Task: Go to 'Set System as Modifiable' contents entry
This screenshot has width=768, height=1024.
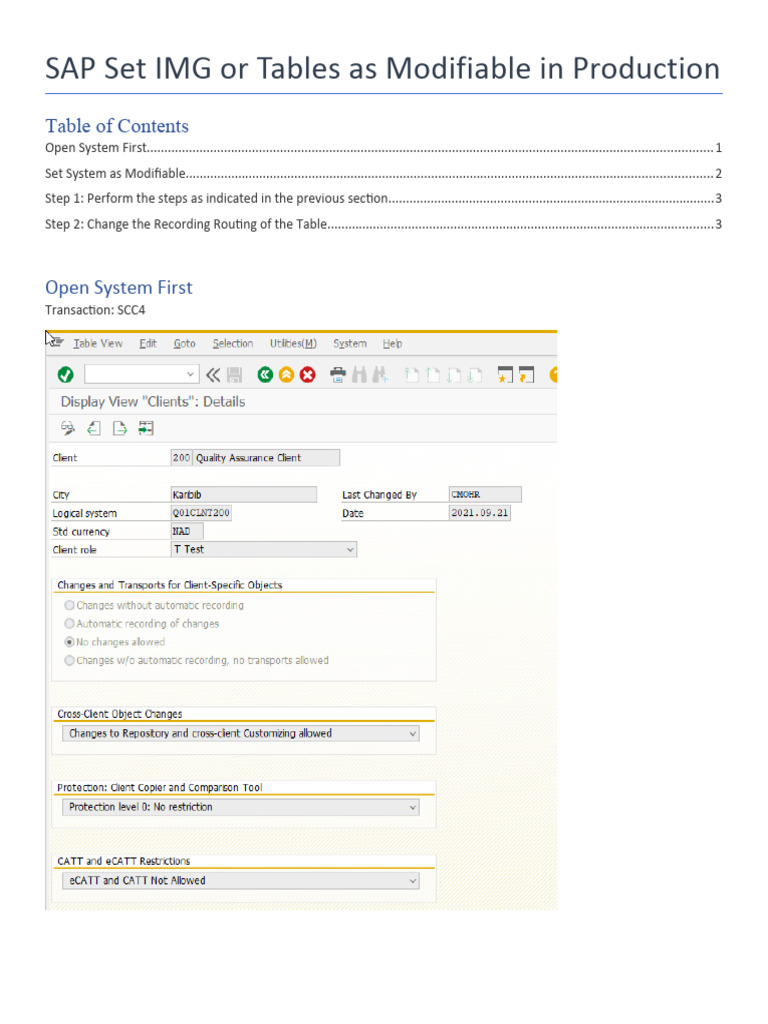Action: tap(383, 174)
